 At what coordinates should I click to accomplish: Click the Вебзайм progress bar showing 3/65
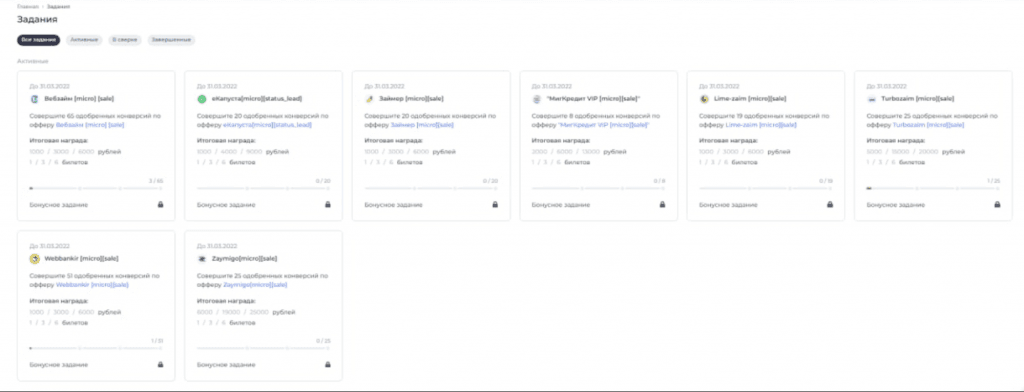point(96,188)
